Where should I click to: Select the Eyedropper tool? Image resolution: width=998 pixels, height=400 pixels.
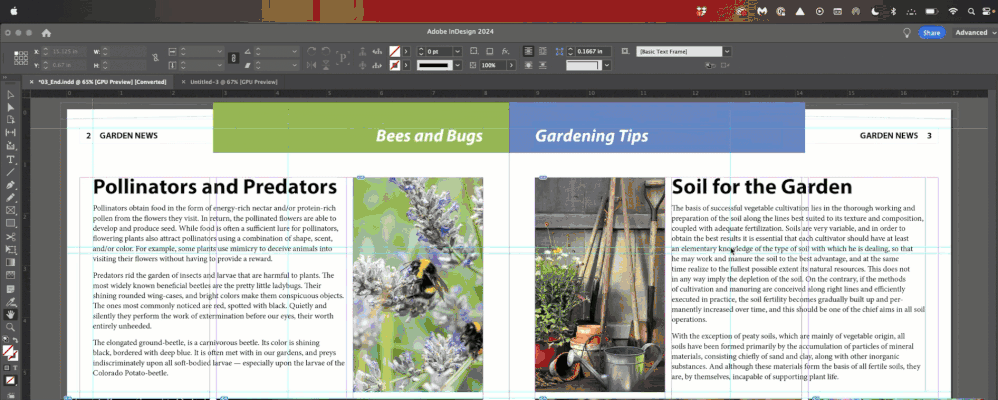pyautogui.click(x=10, y=301)
